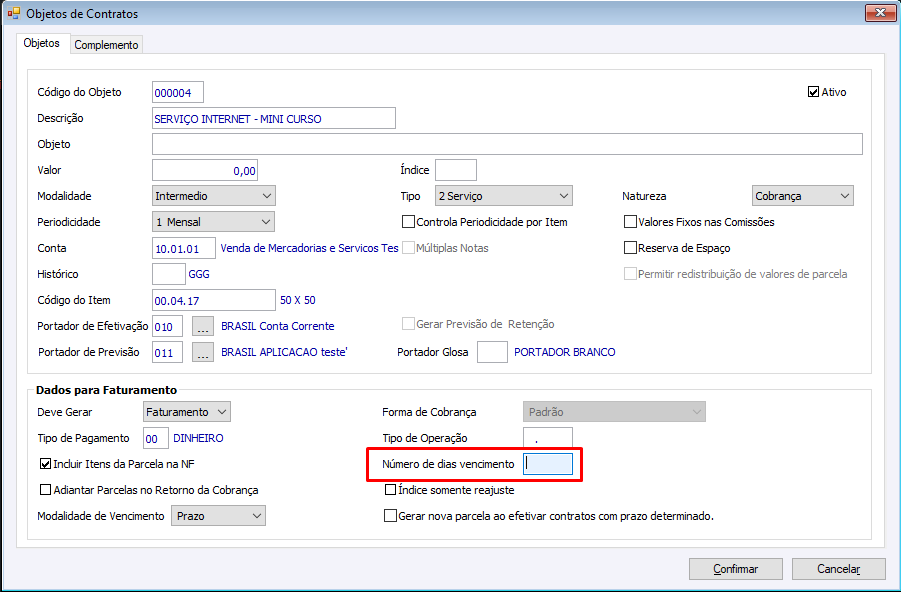Image resolution: width=901 pixels, height=592 pixels.
Task: Click the empty Objeto text field
Action: pos(507,144)
